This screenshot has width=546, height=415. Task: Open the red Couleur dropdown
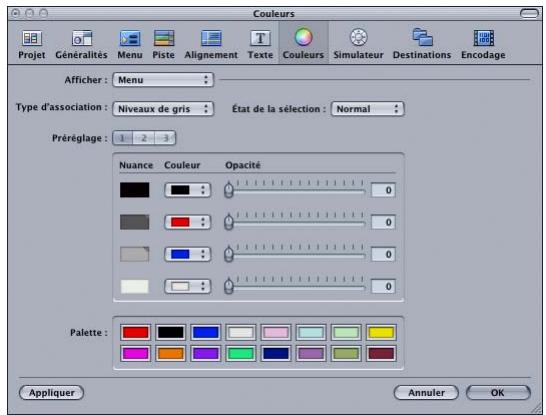click(188, 222)
